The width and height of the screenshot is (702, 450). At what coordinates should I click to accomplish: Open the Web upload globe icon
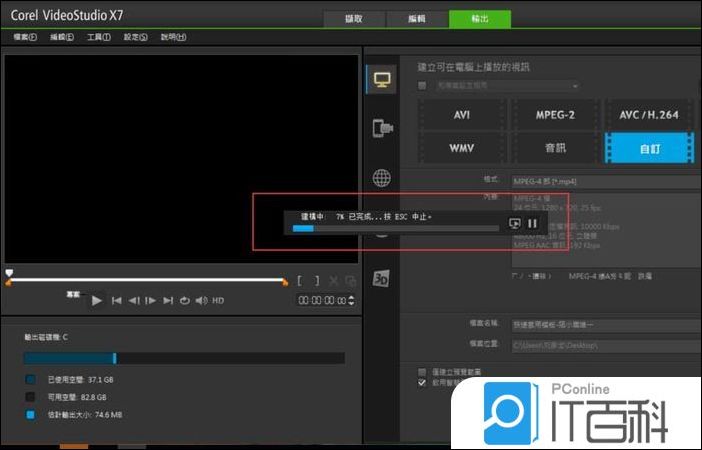(x=381, y=178)
